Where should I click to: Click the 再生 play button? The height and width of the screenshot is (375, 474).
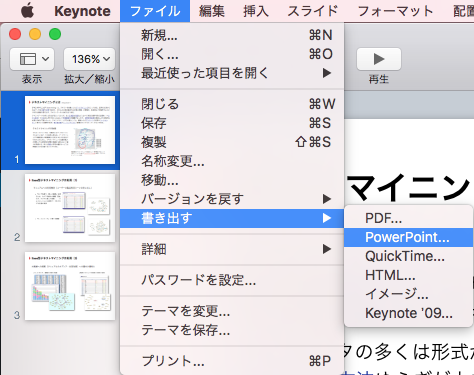point(379,59)
